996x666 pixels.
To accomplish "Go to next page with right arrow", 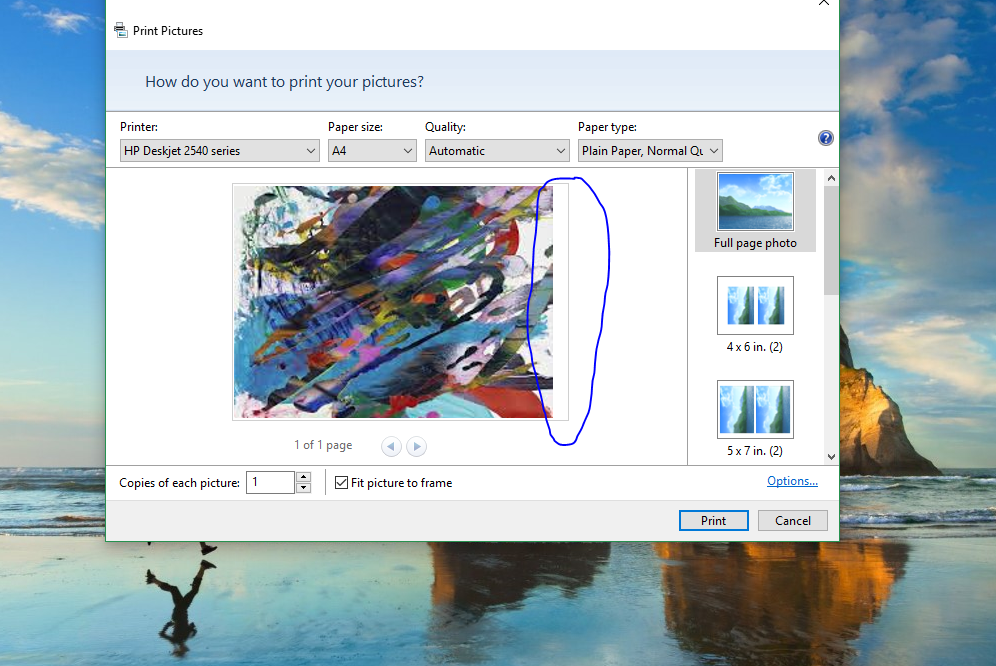I will point(417,446).
